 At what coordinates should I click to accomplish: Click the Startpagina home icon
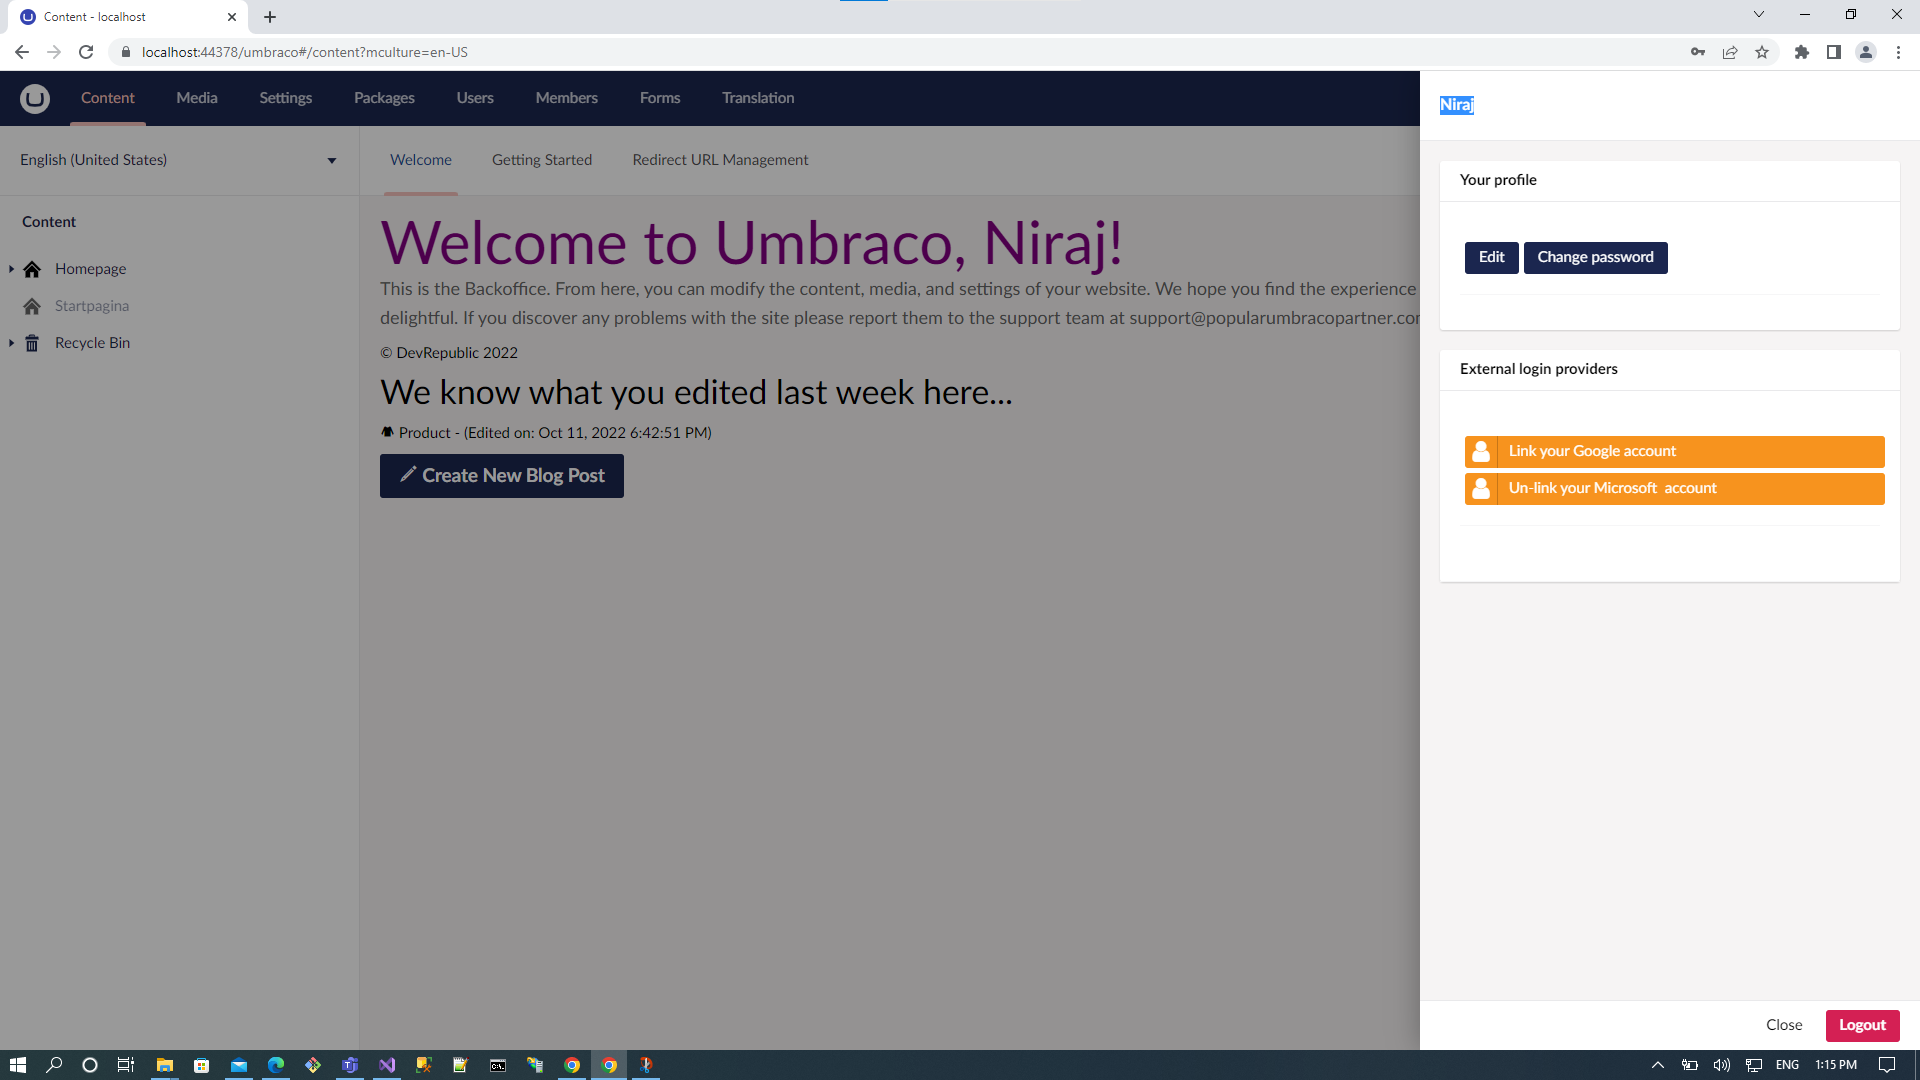32,306
